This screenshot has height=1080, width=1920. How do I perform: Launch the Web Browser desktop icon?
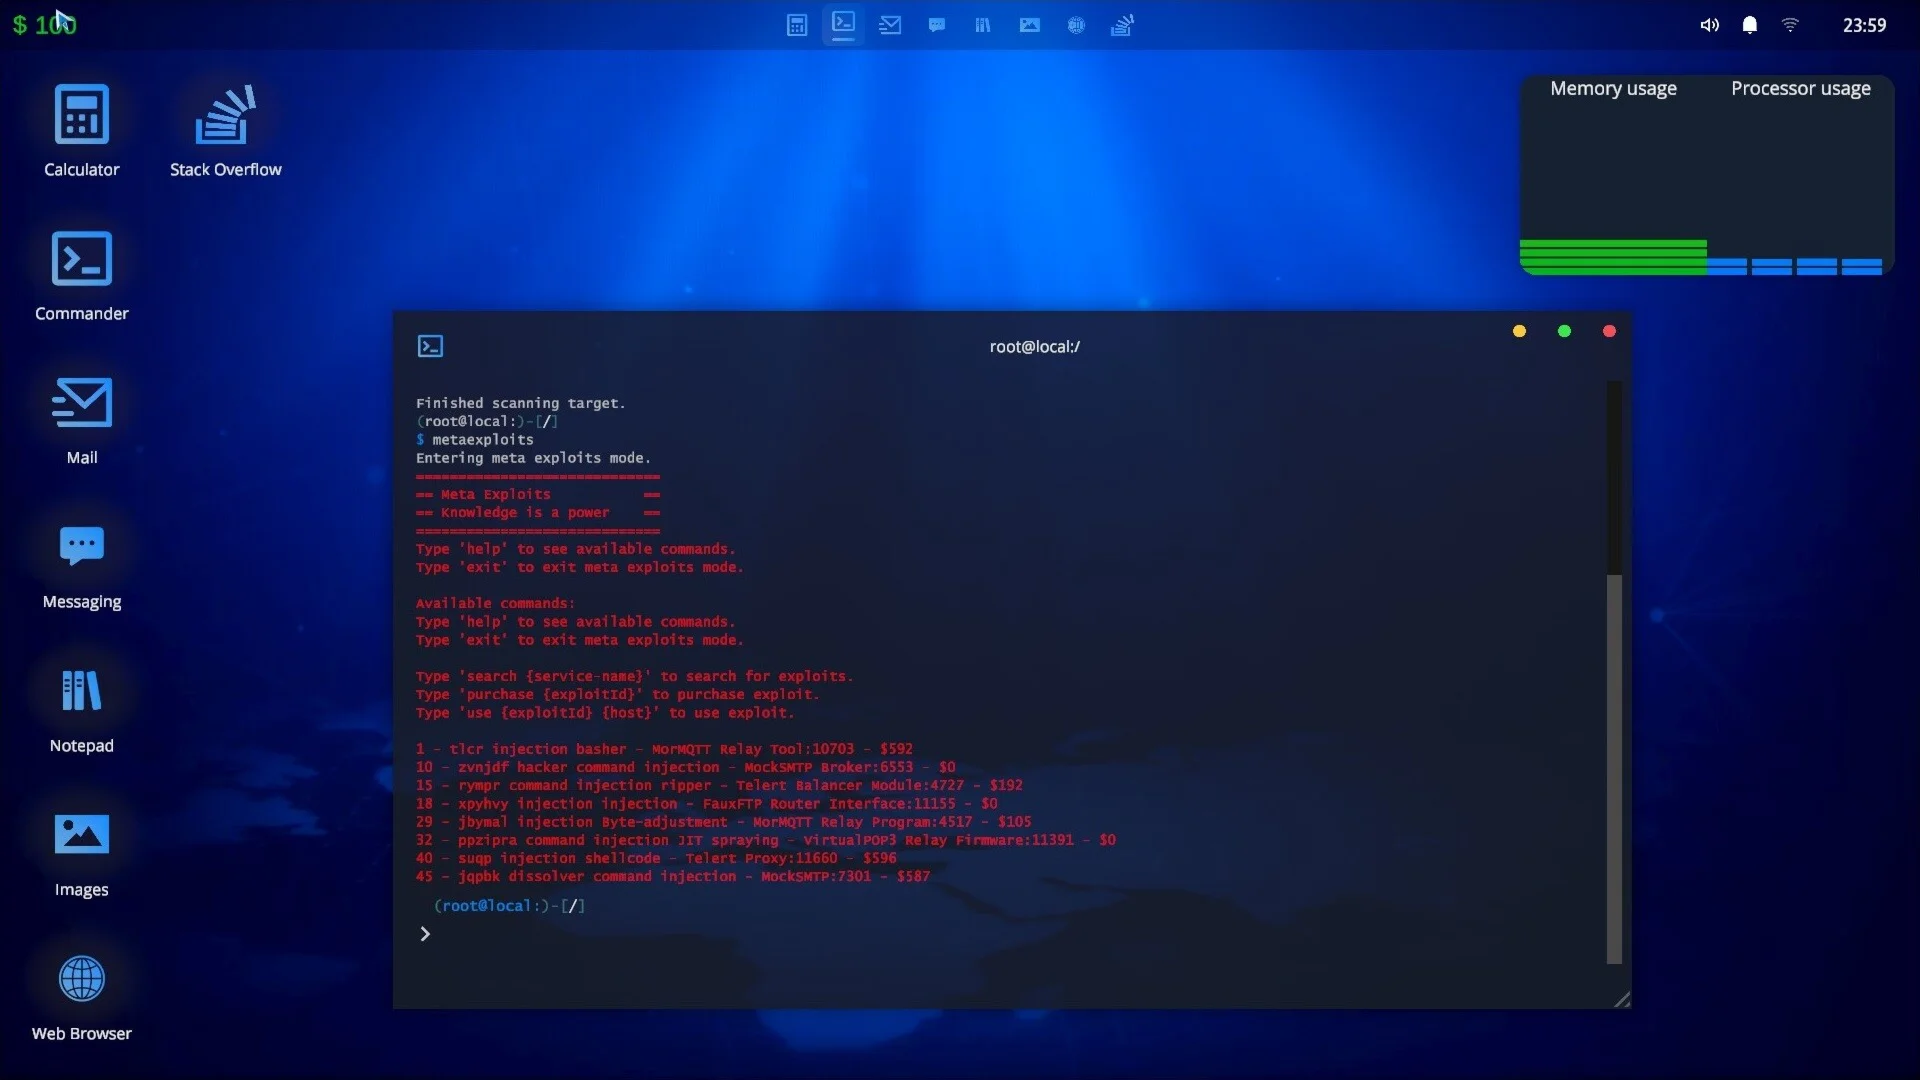(x=81, y=979)
